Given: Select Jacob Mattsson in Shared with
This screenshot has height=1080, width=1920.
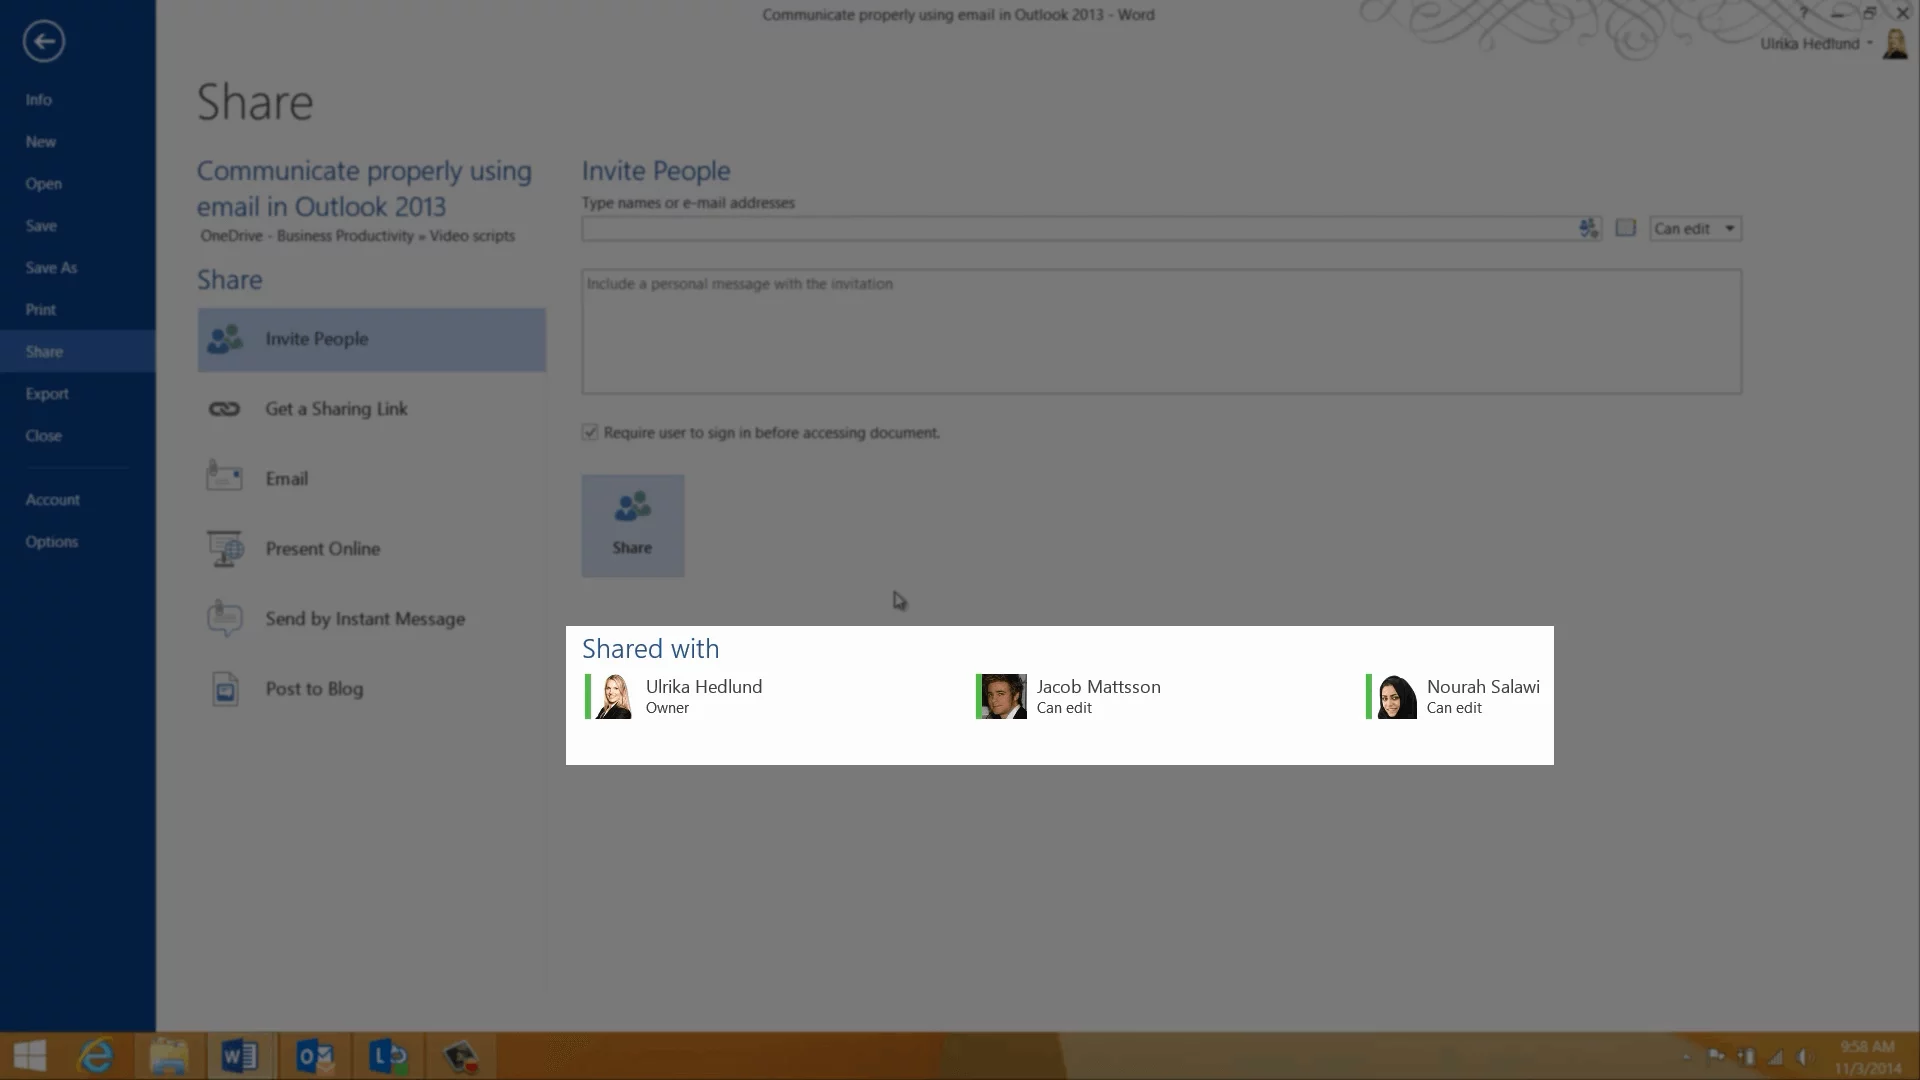Looking at the screenshot, I should pyautogui.click(x=1097, y=696).
